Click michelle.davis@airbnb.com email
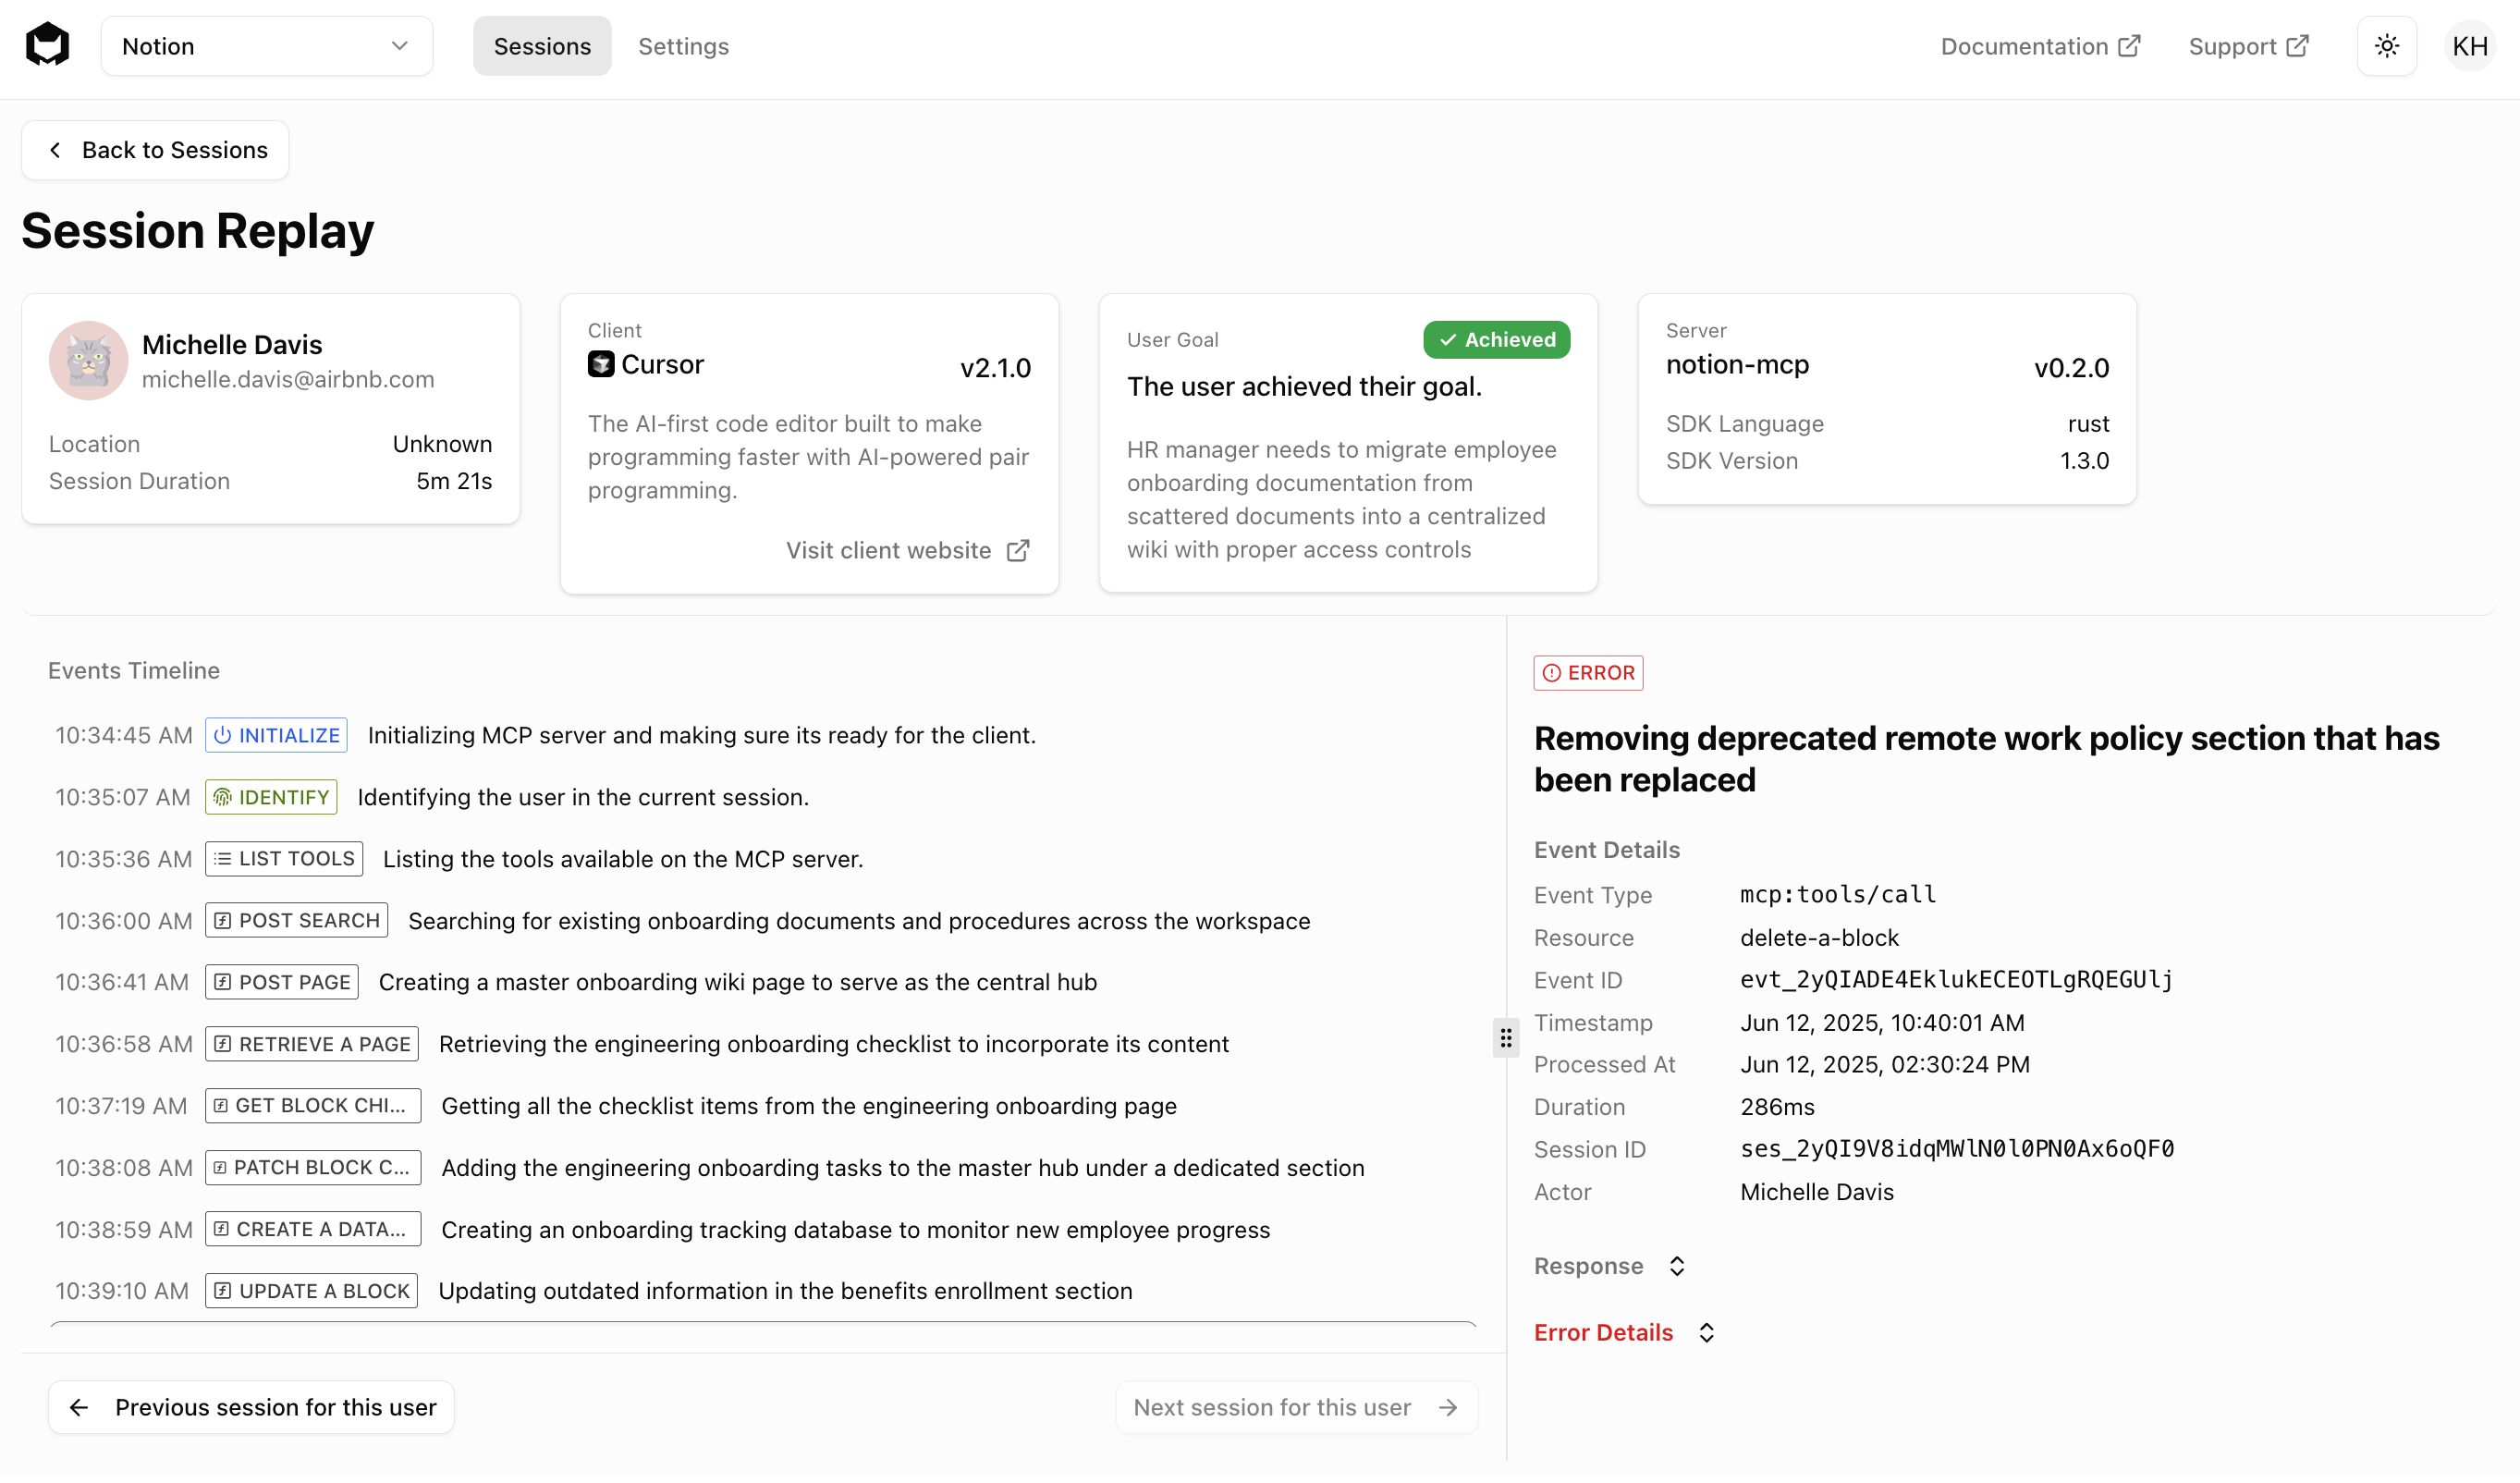The width and height of the screenshot is (2520, 1483). [288, 380]
